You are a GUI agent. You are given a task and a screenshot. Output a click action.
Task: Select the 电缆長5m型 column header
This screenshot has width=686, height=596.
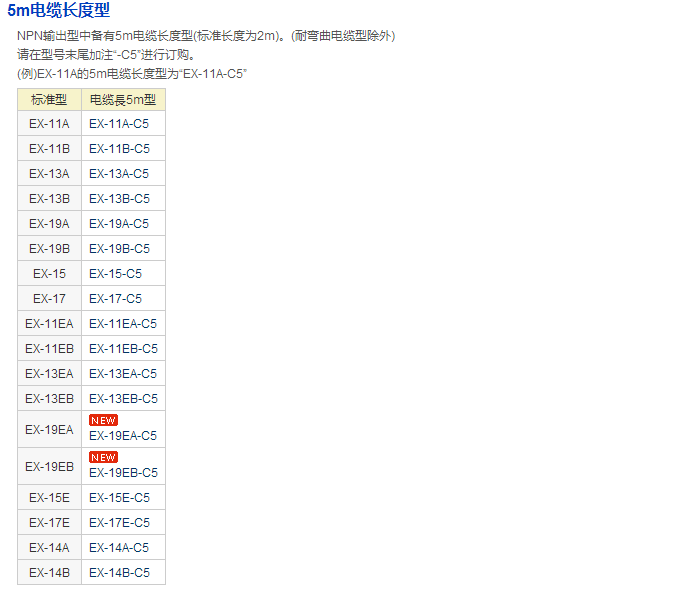(x=123, y=99)
